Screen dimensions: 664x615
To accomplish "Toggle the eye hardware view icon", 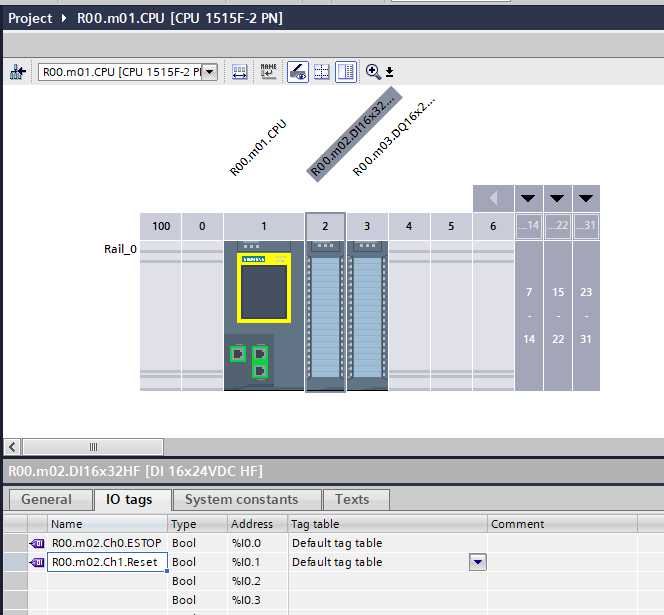I will 298,72.
